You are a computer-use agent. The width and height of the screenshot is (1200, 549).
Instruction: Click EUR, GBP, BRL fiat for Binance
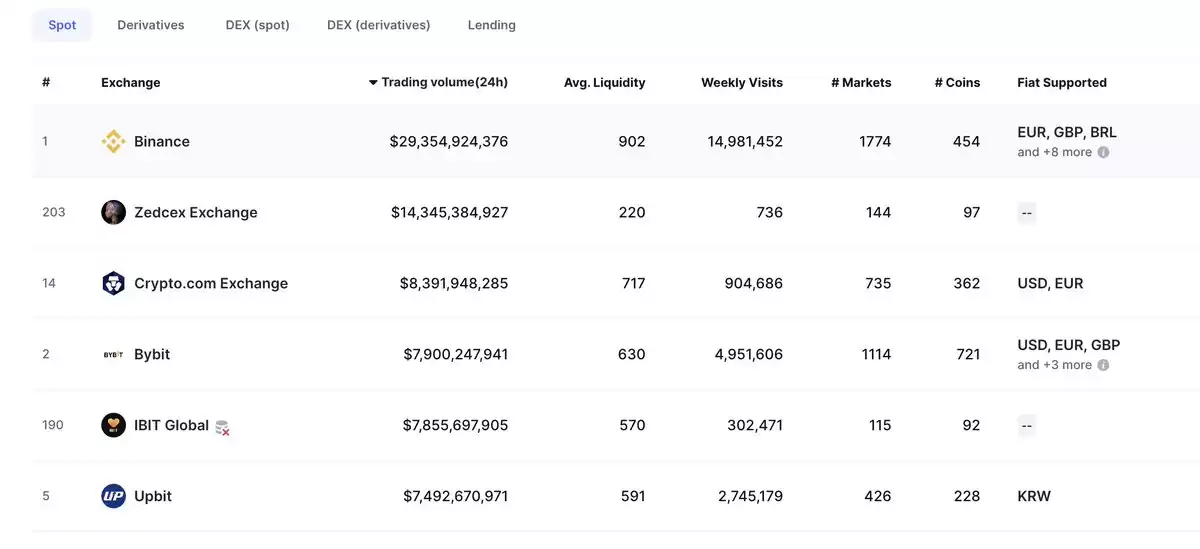pos(1067,132)
